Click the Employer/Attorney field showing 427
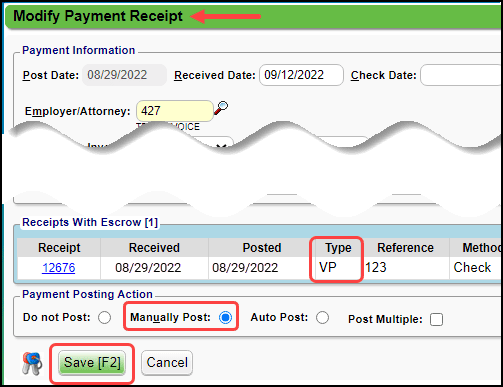 175,111
